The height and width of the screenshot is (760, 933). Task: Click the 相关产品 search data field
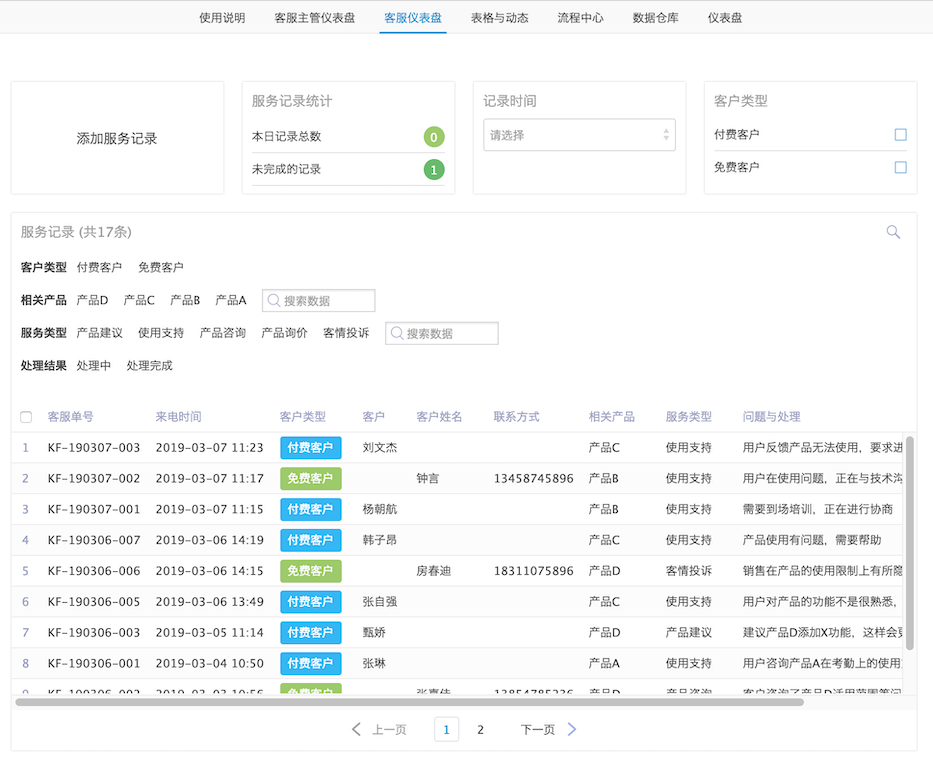[x=318, y=301]
